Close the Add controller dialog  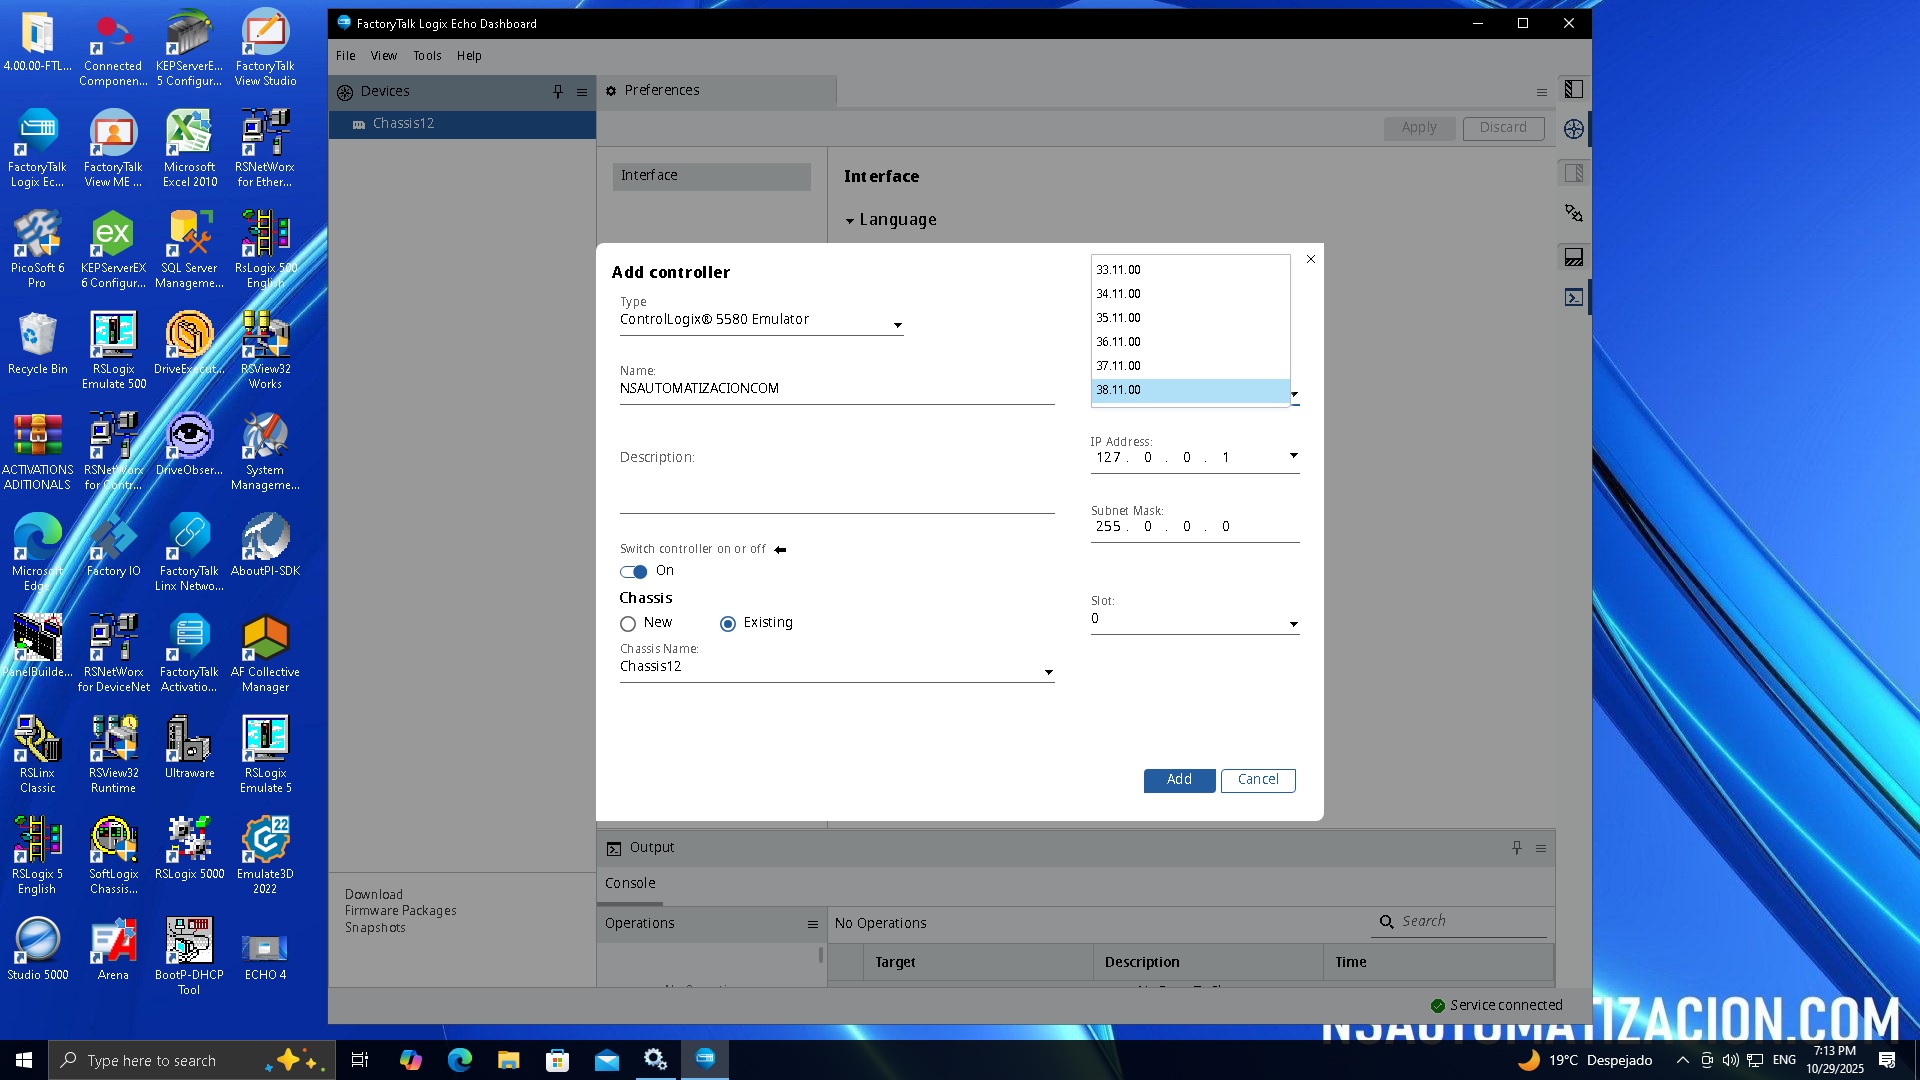coord(1311,259)
